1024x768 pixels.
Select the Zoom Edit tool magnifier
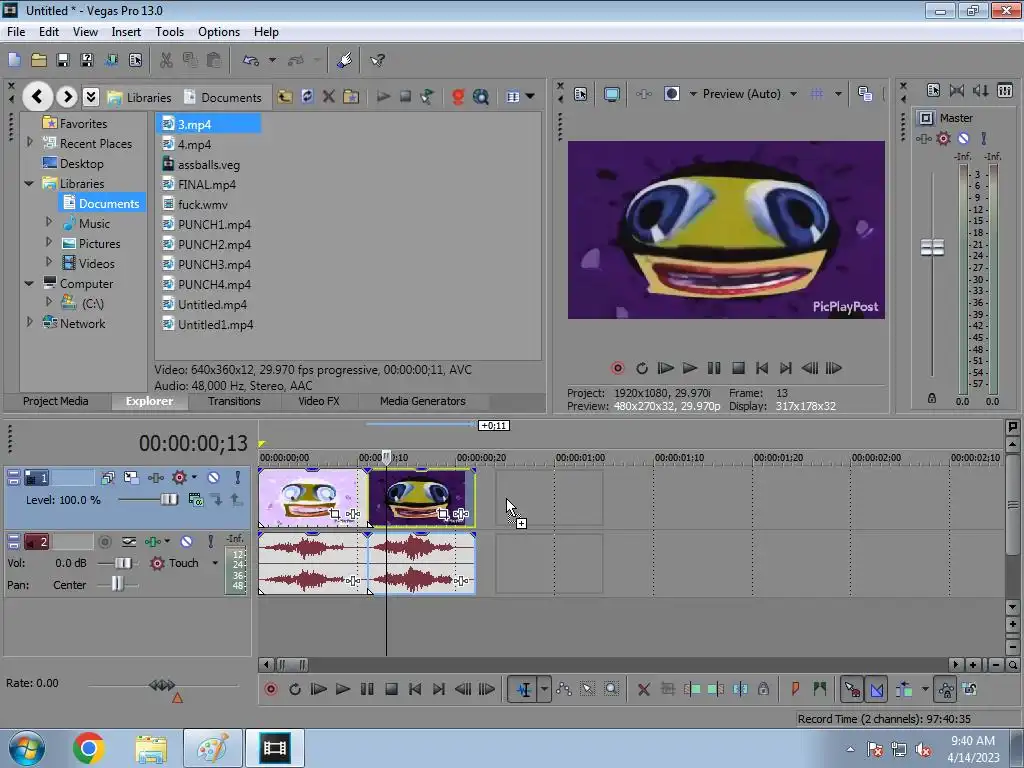[x=611, y=689]
